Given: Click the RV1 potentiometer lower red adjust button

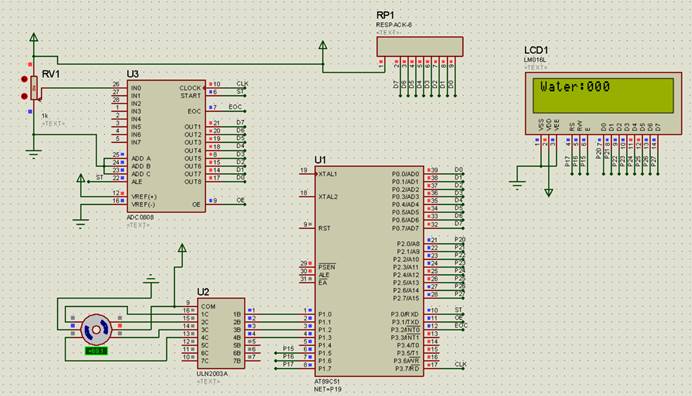Looking at the screenshot, I should tap(24, 96).
